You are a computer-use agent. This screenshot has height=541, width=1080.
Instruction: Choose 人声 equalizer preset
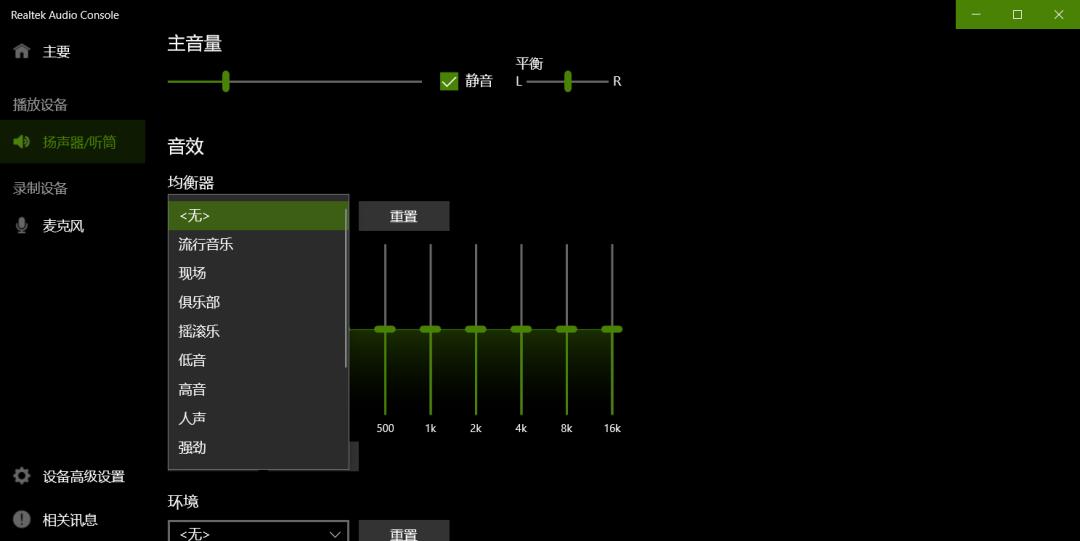point(258,418)
